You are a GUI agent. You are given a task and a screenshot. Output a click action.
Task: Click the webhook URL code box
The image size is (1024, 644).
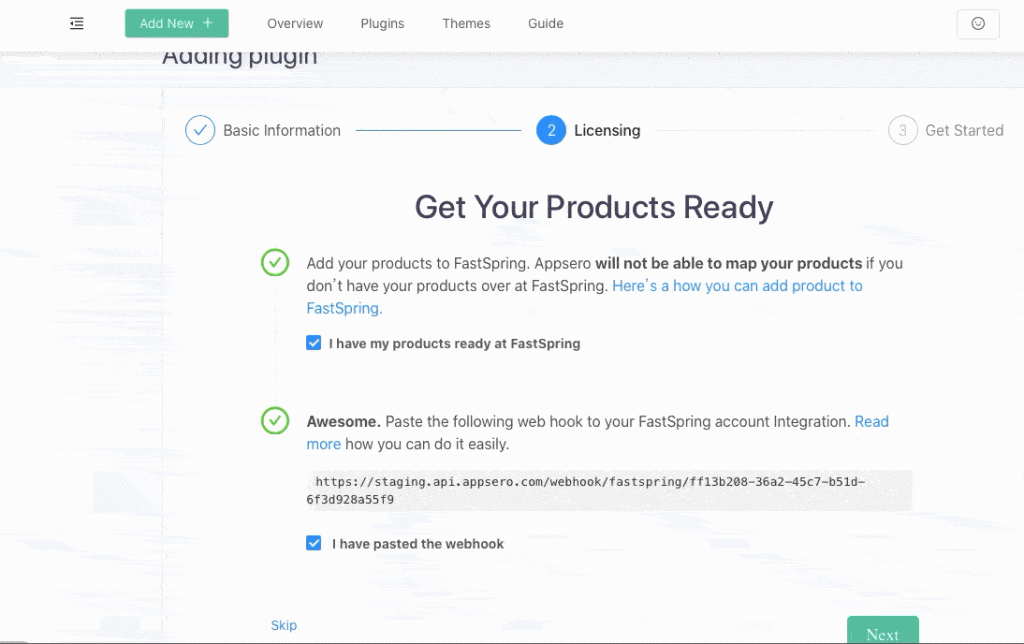(x=609, y=491)
